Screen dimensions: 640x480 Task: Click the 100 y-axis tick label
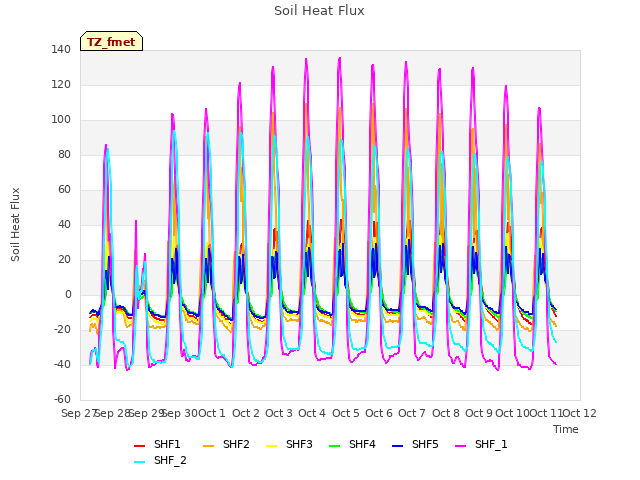click(x=61, y=120)
